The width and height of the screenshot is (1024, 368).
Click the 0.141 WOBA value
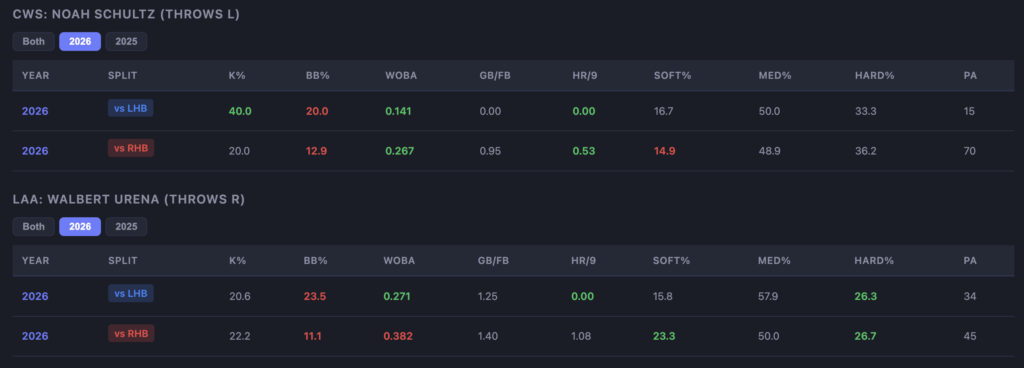coord(399,111)
